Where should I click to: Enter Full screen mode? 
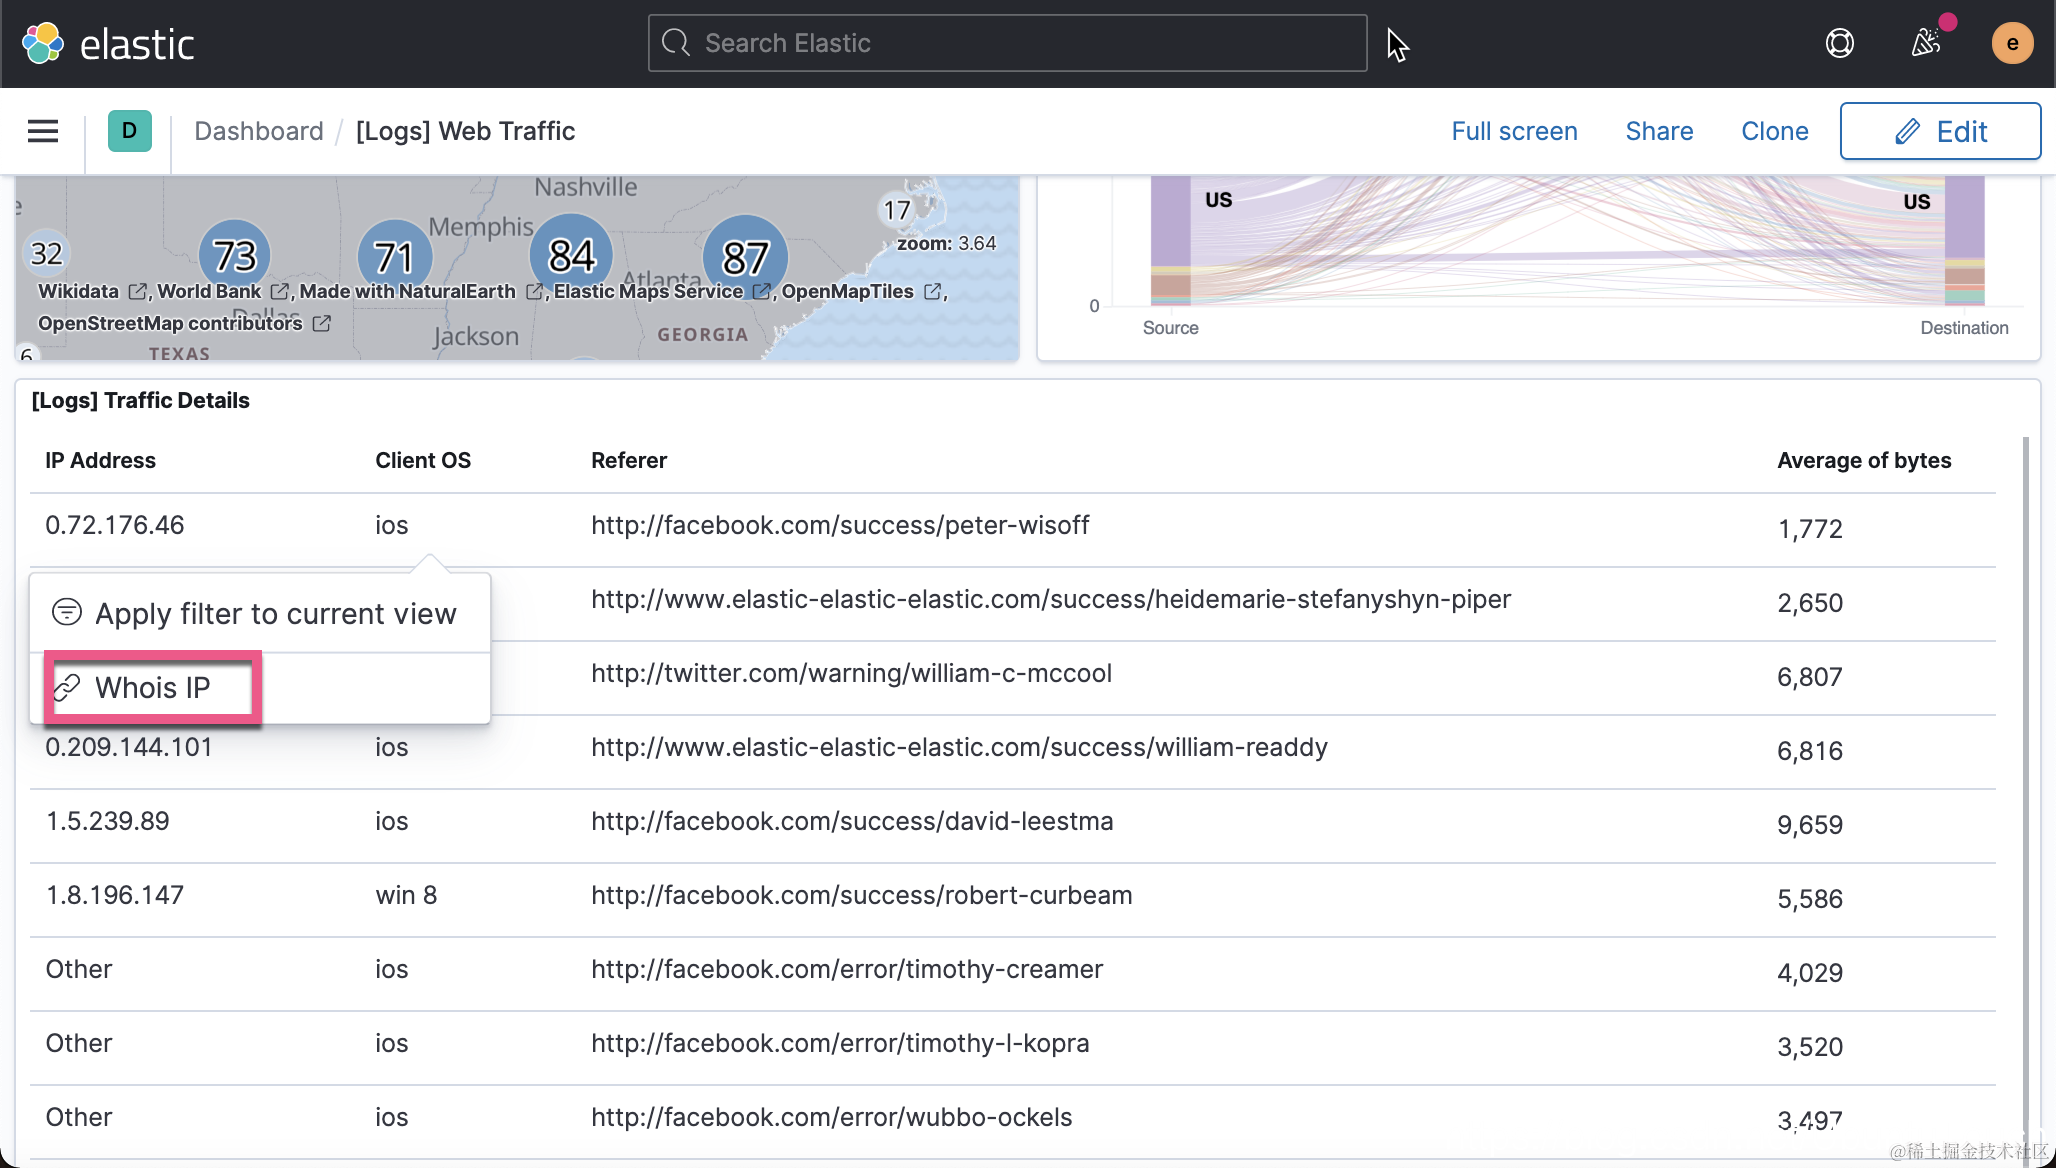(1513, 131)
